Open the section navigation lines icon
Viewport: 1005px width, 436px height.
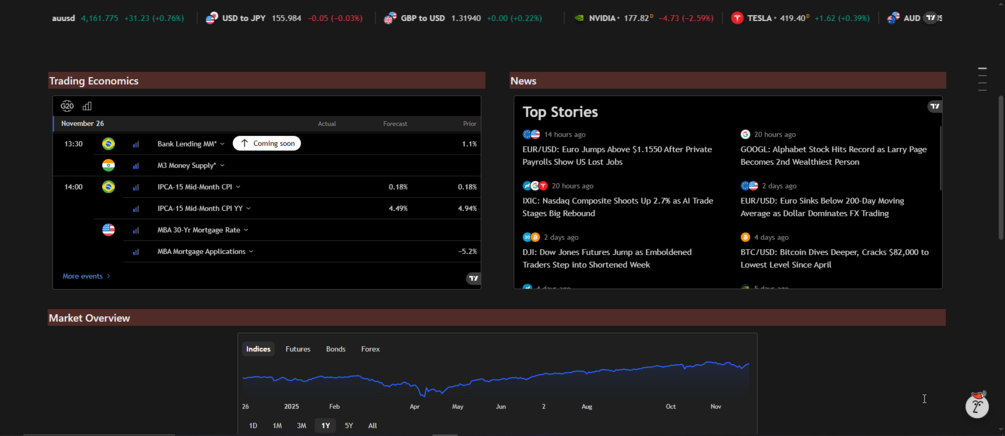(982, 80)
